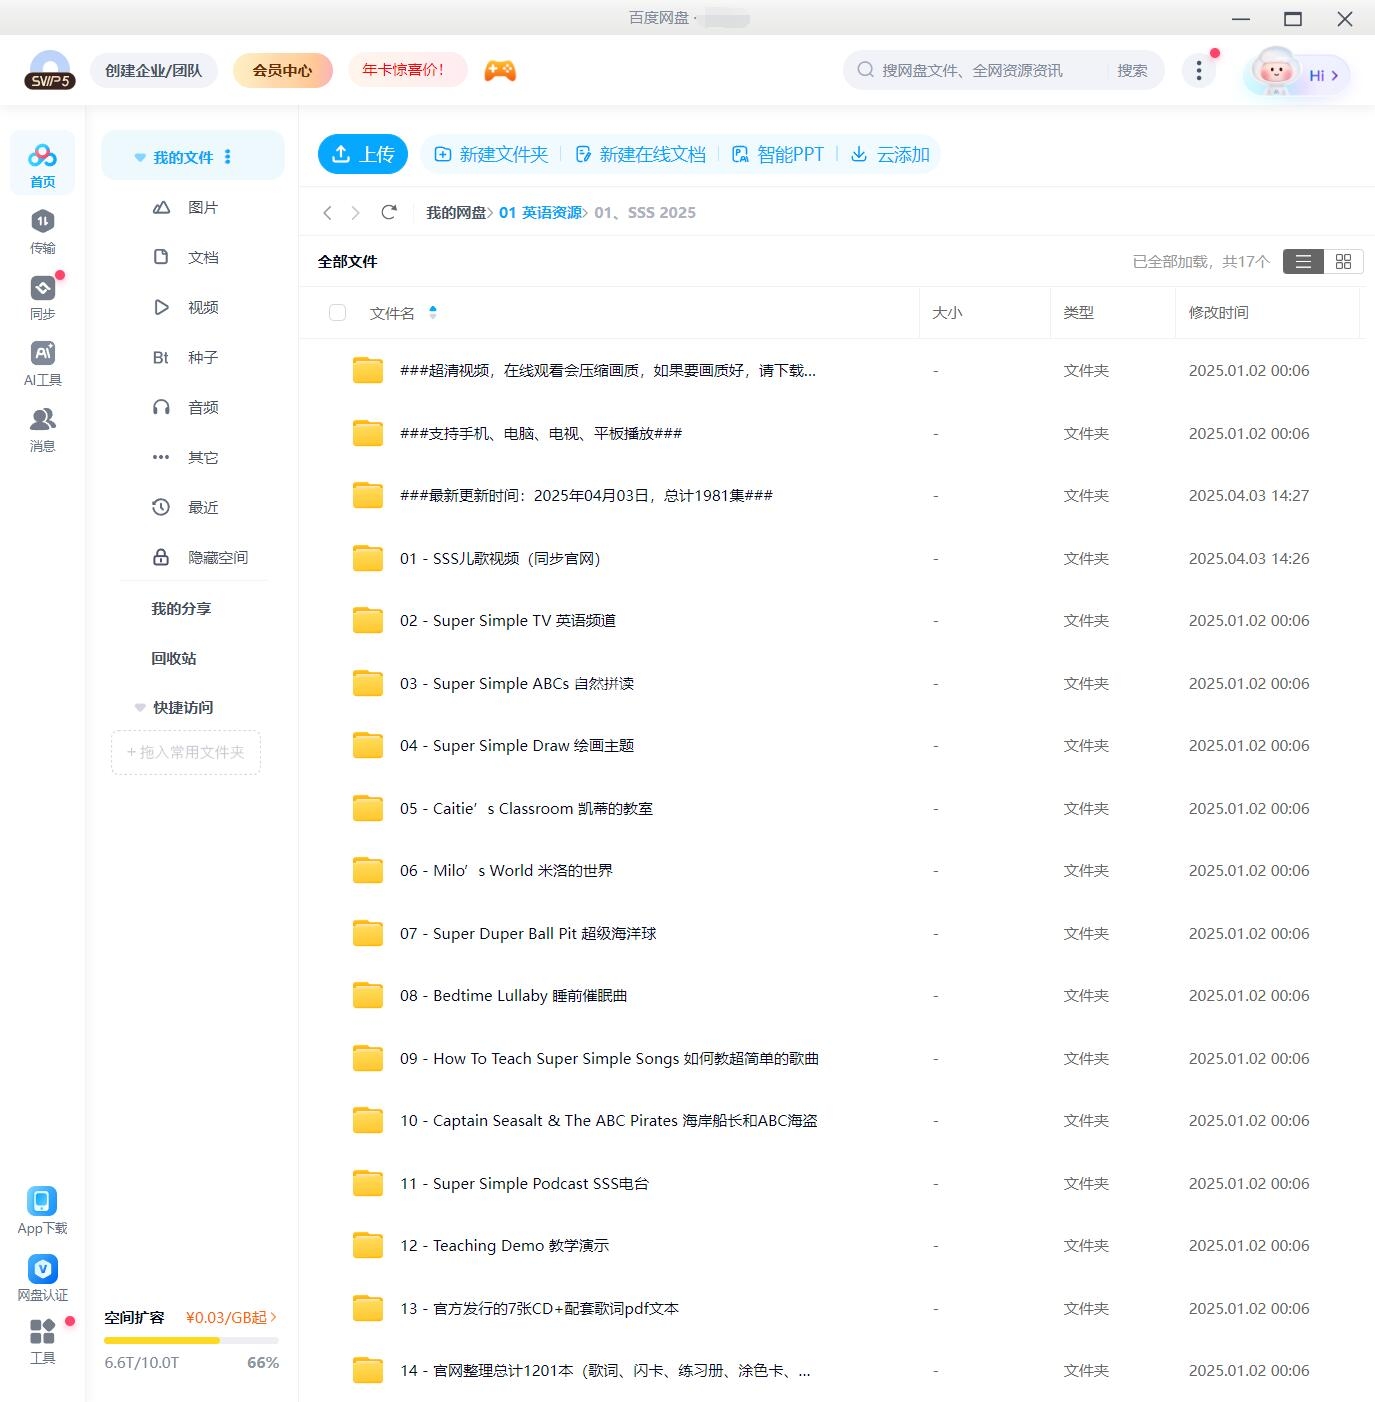This screenshot has height=1402, width=1375.
Task: Click 我的网盘 in breadcrumb
Action: click(456, 212)
